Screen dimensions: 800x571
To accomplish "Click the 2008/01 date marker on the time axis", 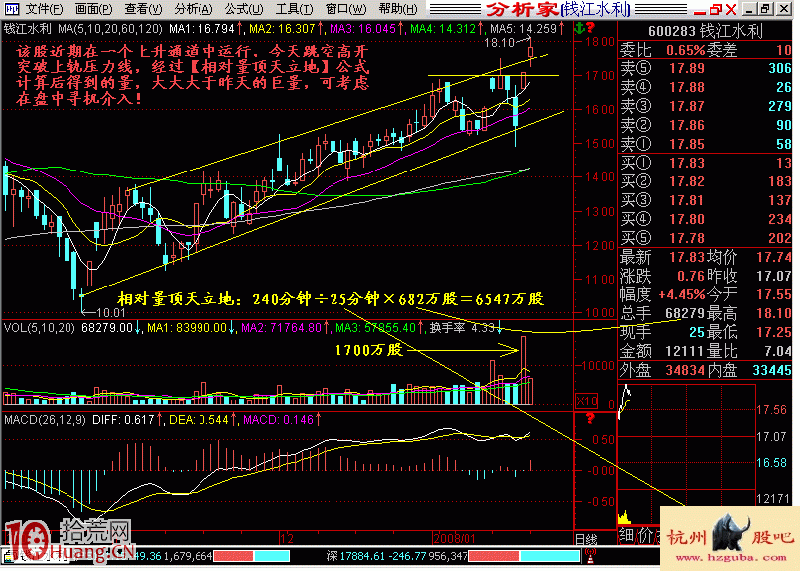I will pos(454,538).
